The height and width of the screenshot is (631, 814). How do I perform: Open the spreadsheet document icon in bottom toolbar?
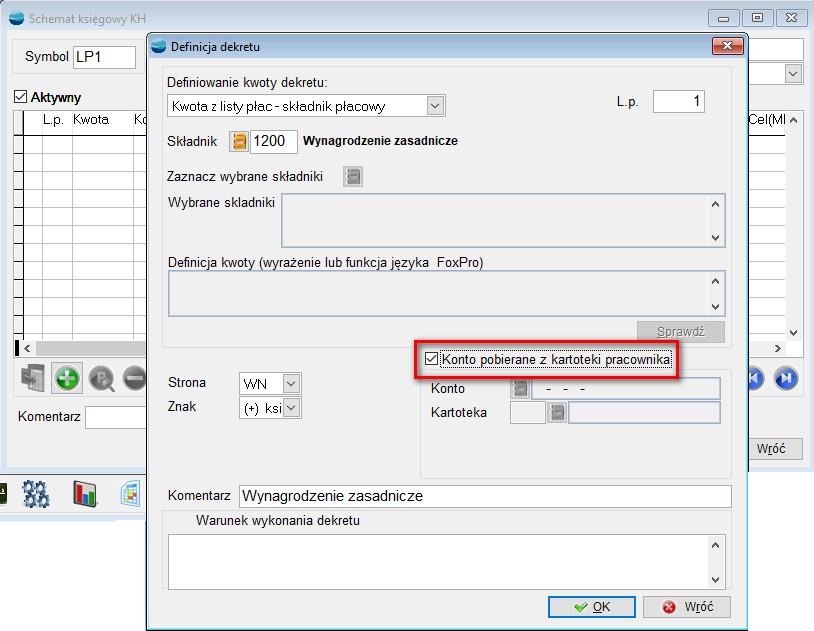click(131, 493)
